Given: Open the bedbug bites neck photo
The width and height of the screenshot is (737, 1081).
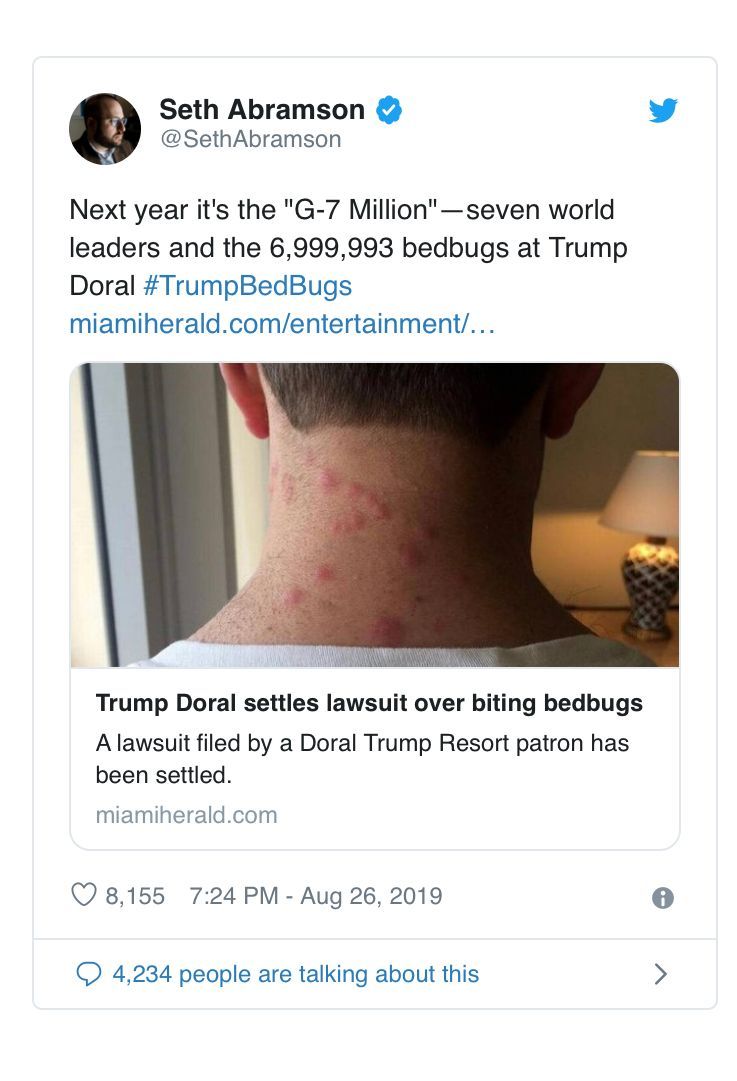Looking at the screenshot, I should point(375,515).
